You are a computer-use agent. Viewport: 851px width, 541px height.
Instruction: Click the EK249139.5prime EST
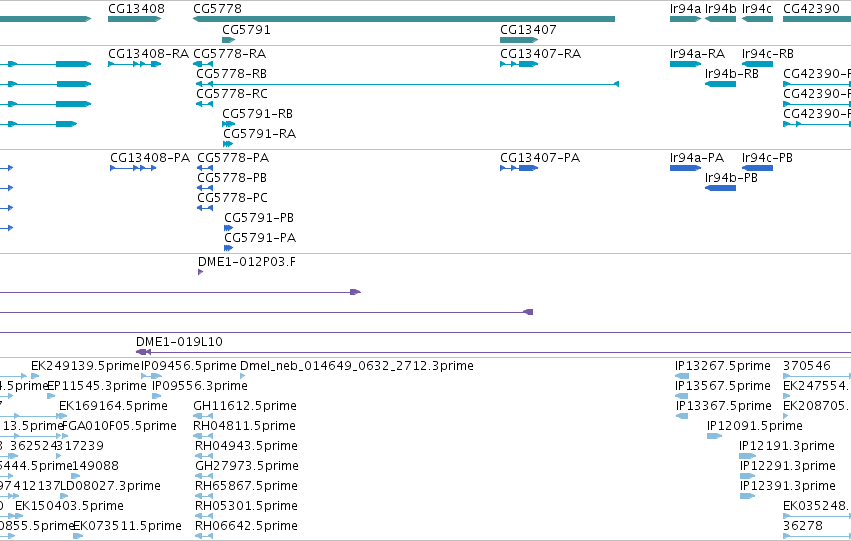[x=35, y=376]
